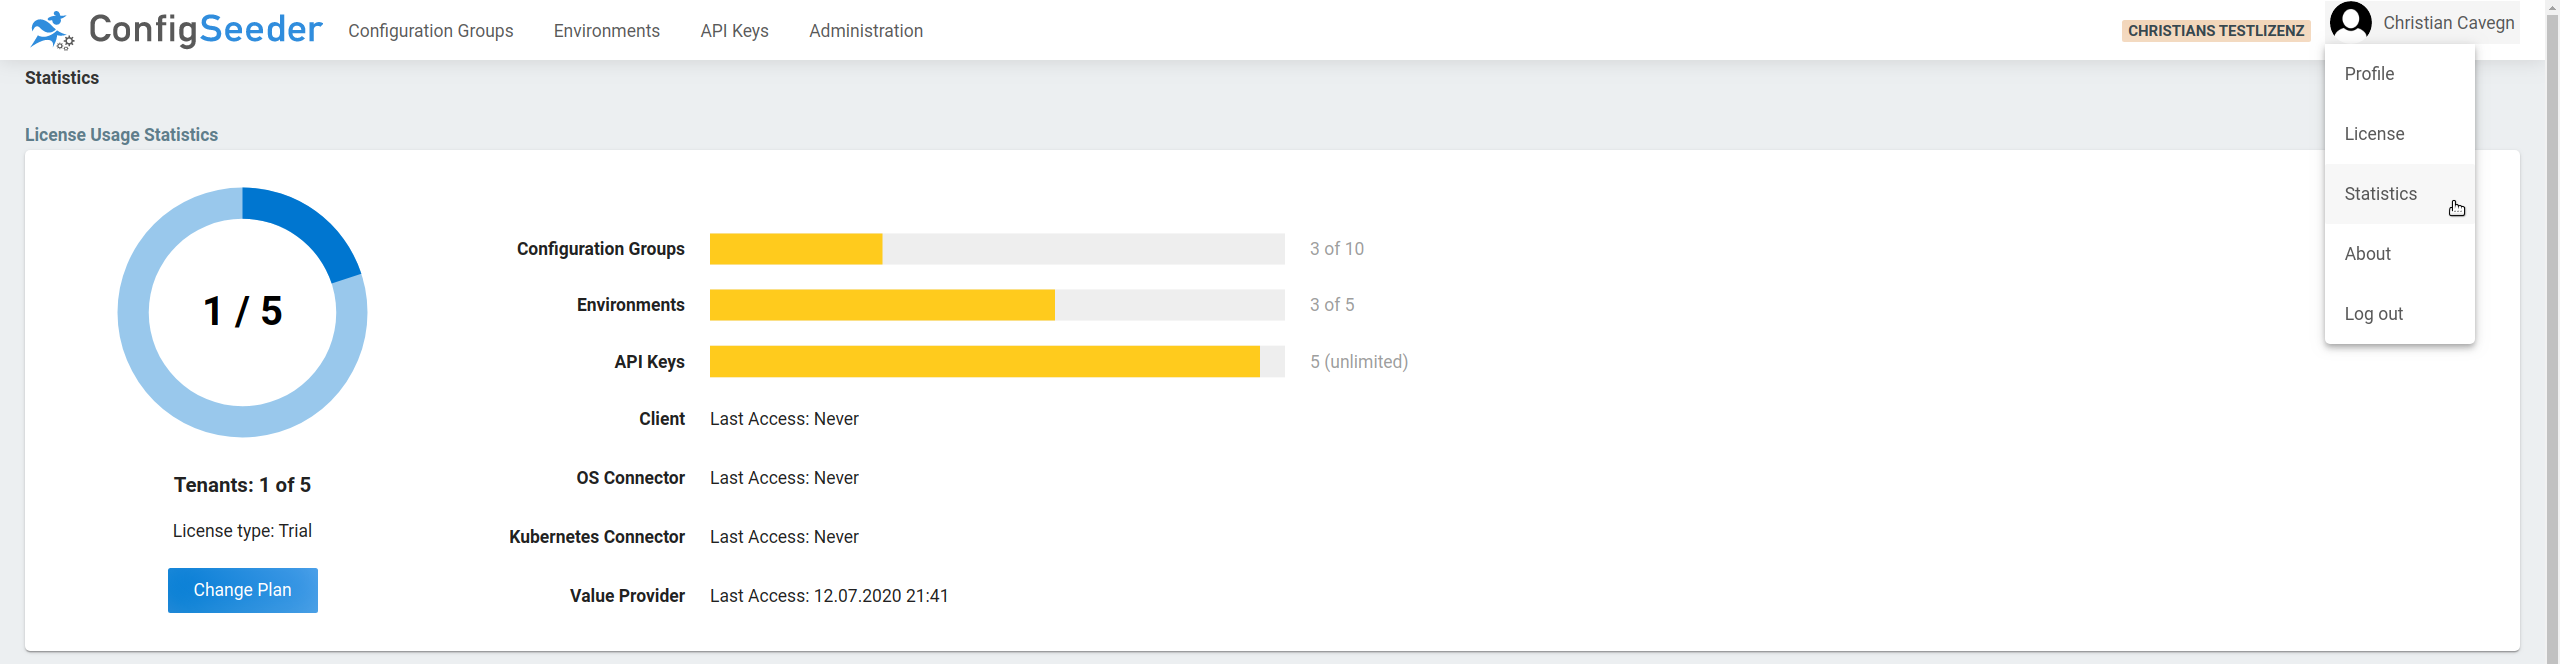The image size is (2560, 664).
Task: Open the API Keys navigation item
Action: point(734,30)
